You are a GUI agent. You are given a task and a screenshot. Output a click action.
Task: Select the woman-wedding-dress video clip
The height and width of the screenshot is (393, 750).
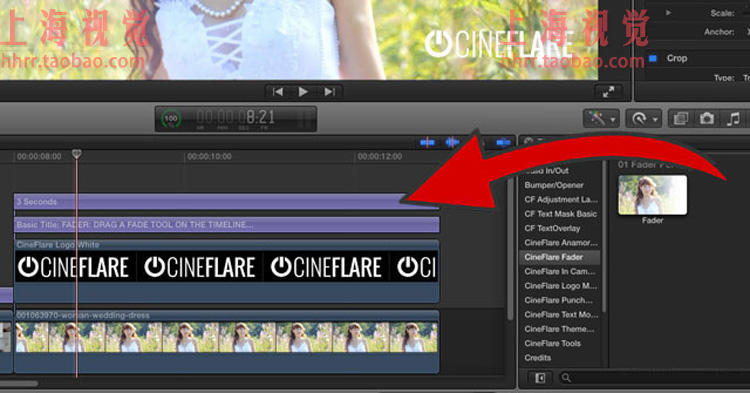226,341
